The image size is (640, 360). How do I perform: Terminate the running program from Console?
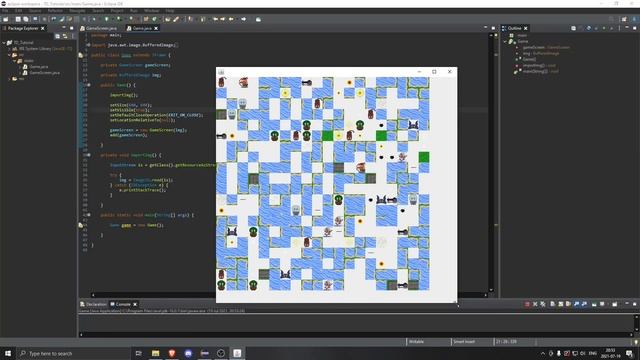coord(527,304)
